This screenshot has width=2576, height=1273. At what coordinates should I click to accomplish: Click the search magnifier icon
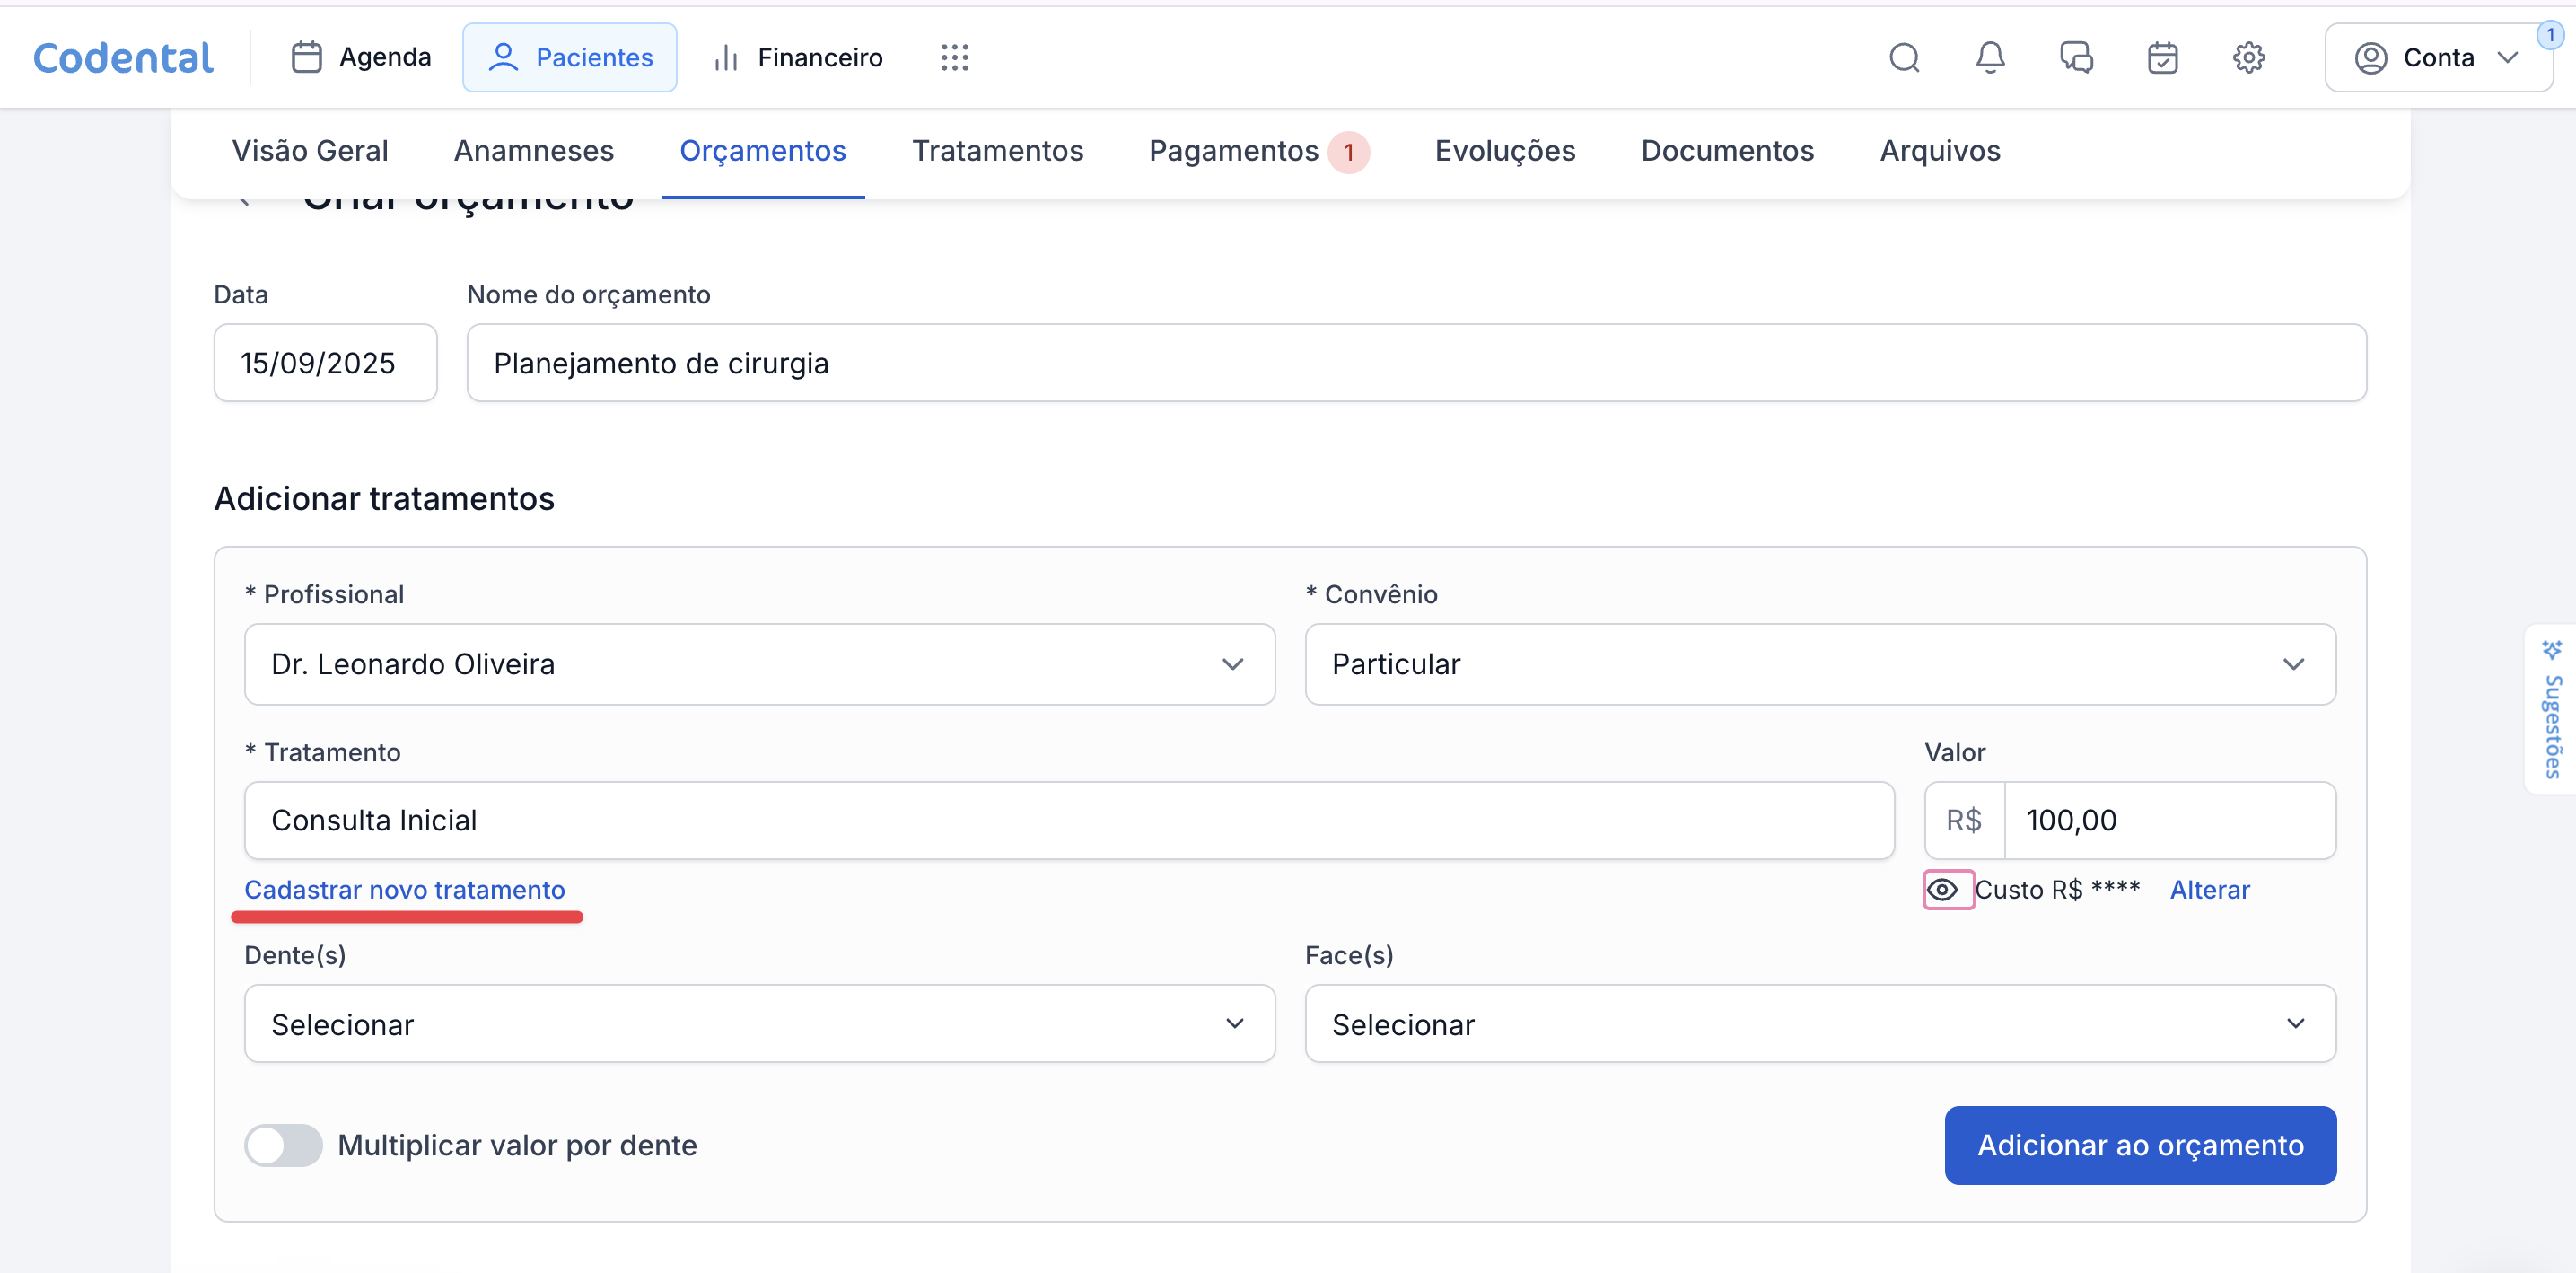1903,58
